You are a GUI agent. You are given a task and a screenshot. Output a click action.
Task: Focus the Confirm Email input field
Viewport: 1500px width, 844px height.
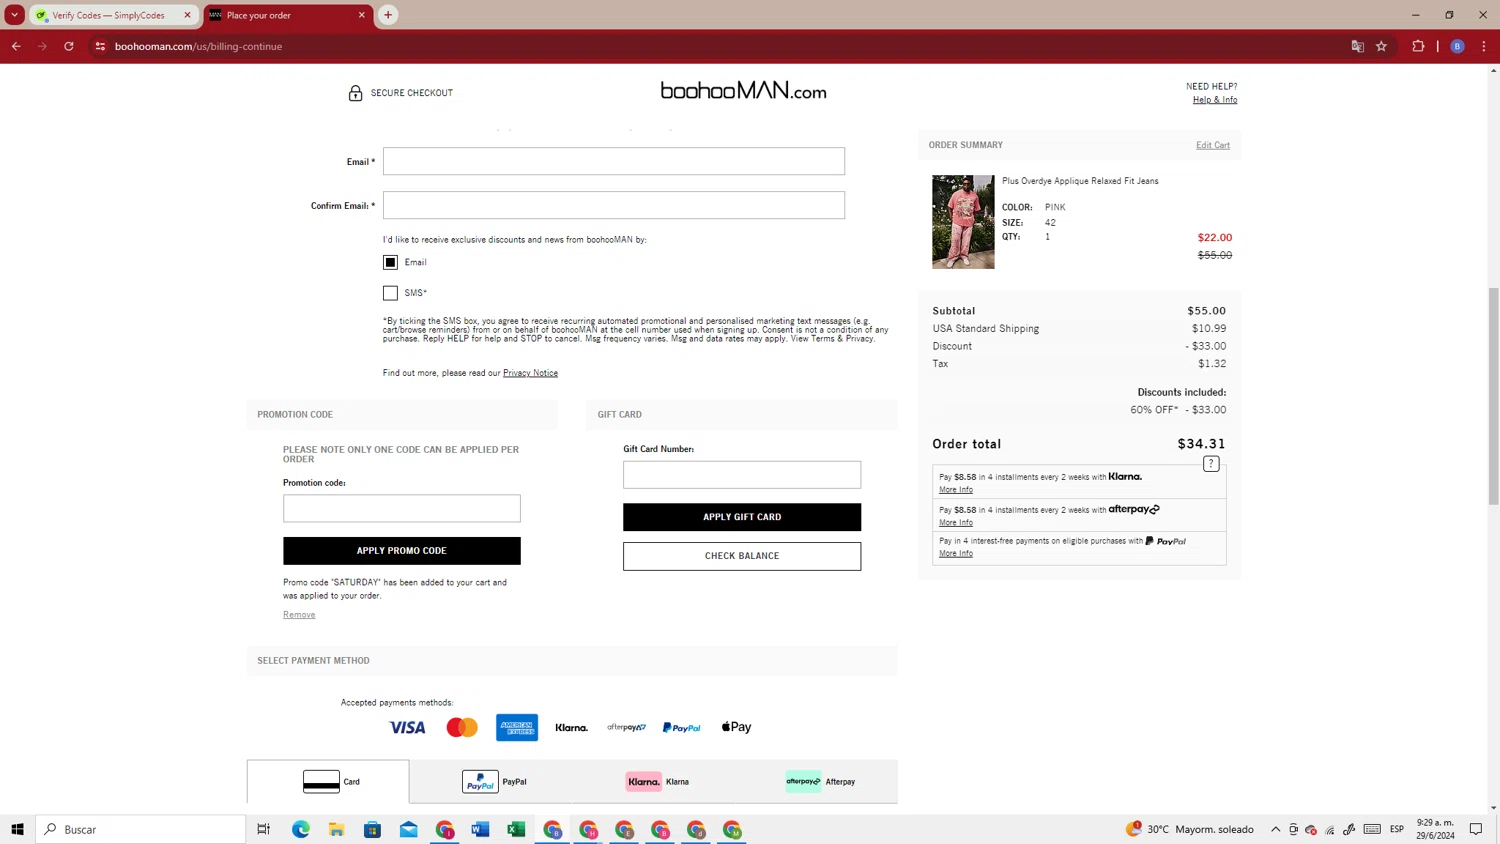pos(614,205)
